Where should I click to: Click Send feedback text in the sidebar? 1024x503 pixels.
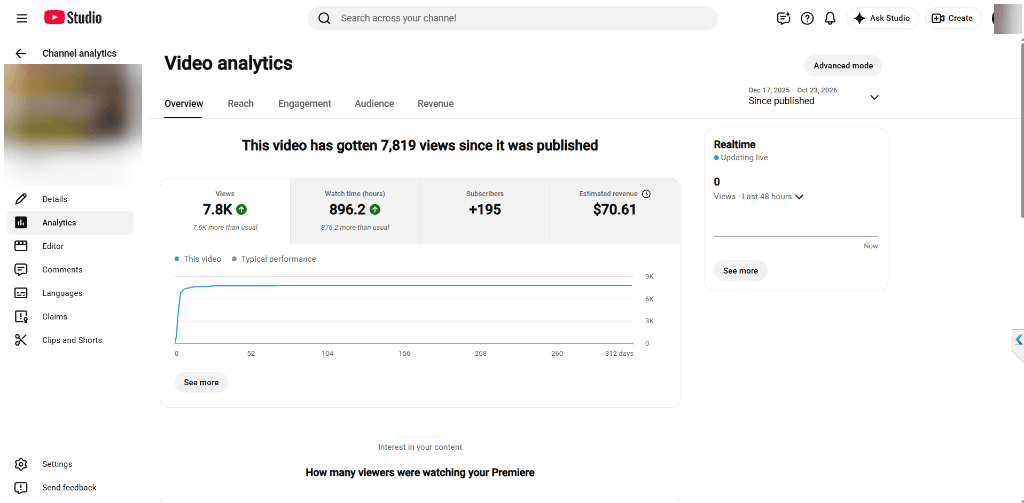coord(69,488)
